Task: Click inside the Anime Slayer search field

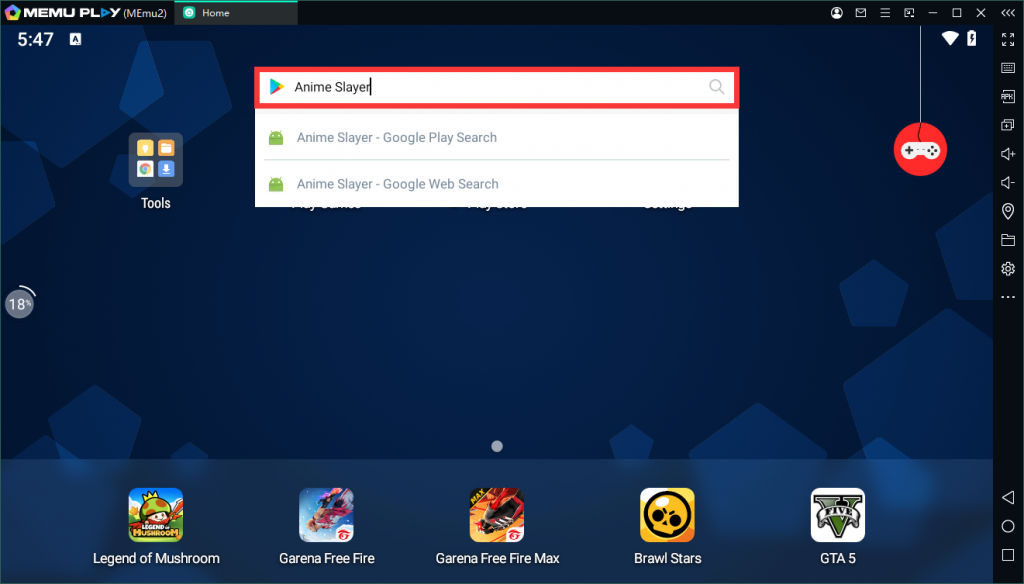Action: 497,87
